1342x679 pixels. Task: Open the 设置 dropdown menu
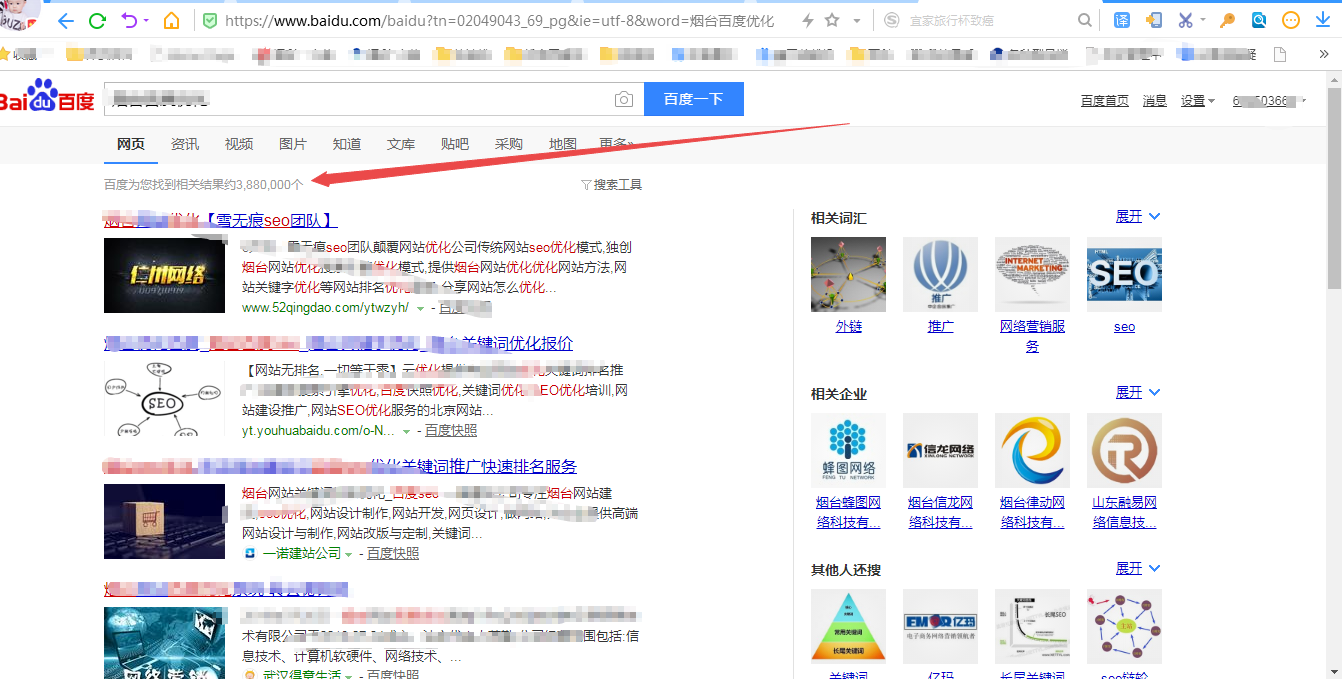pos(1198,101)
